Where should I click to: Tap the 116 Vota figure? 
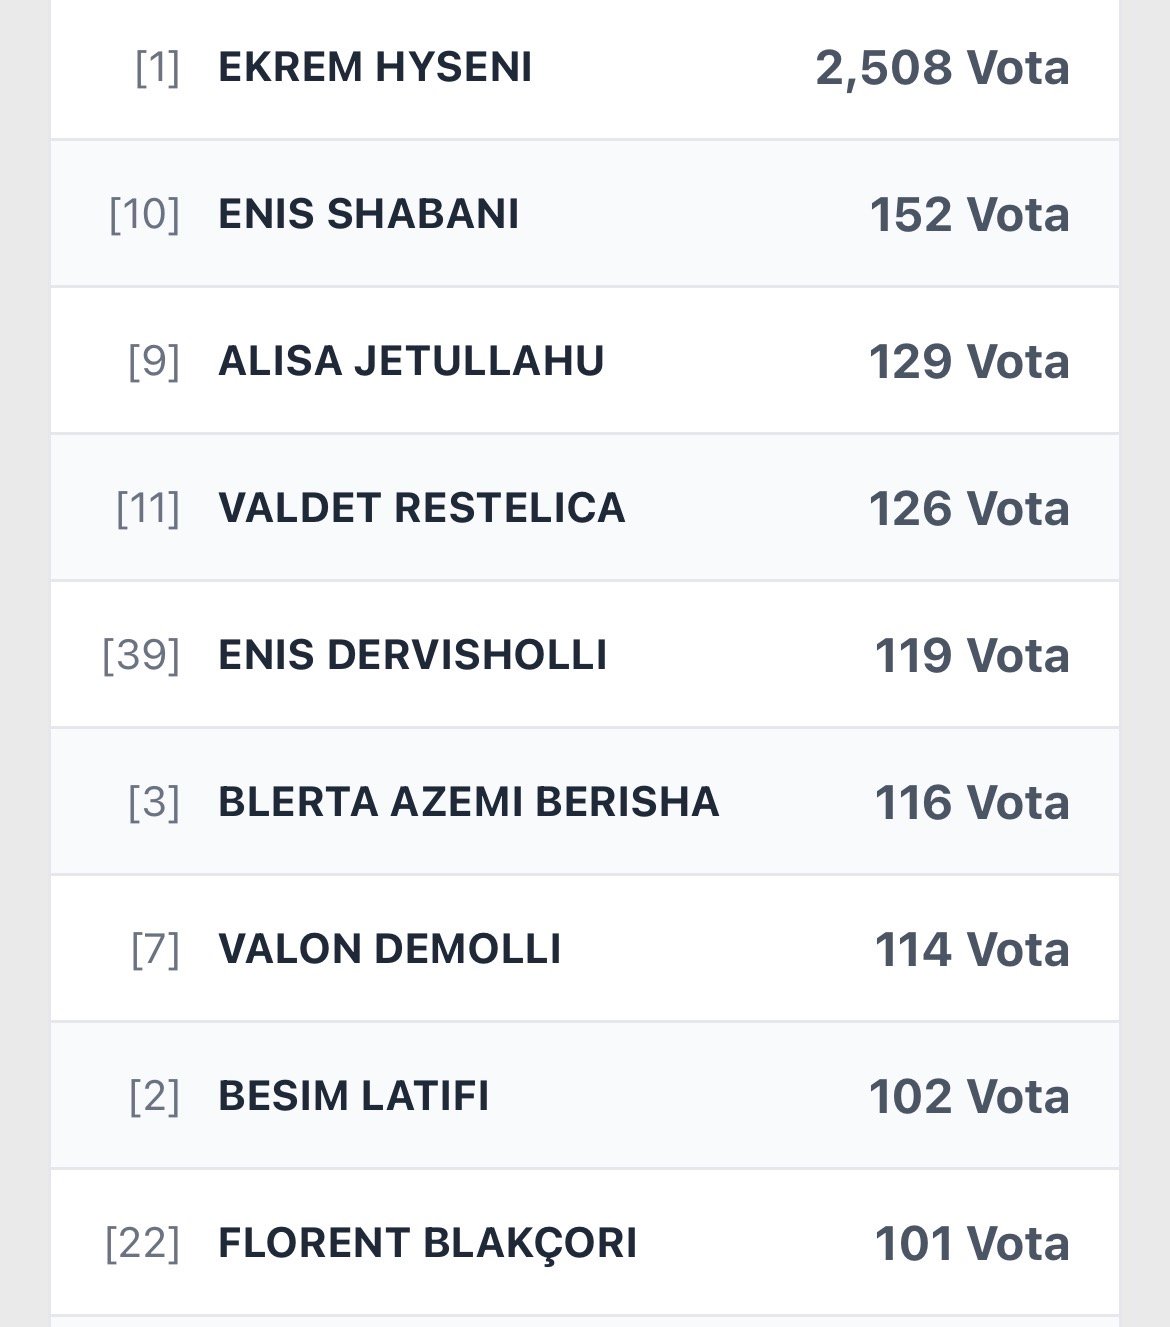[x=971, y=803]
